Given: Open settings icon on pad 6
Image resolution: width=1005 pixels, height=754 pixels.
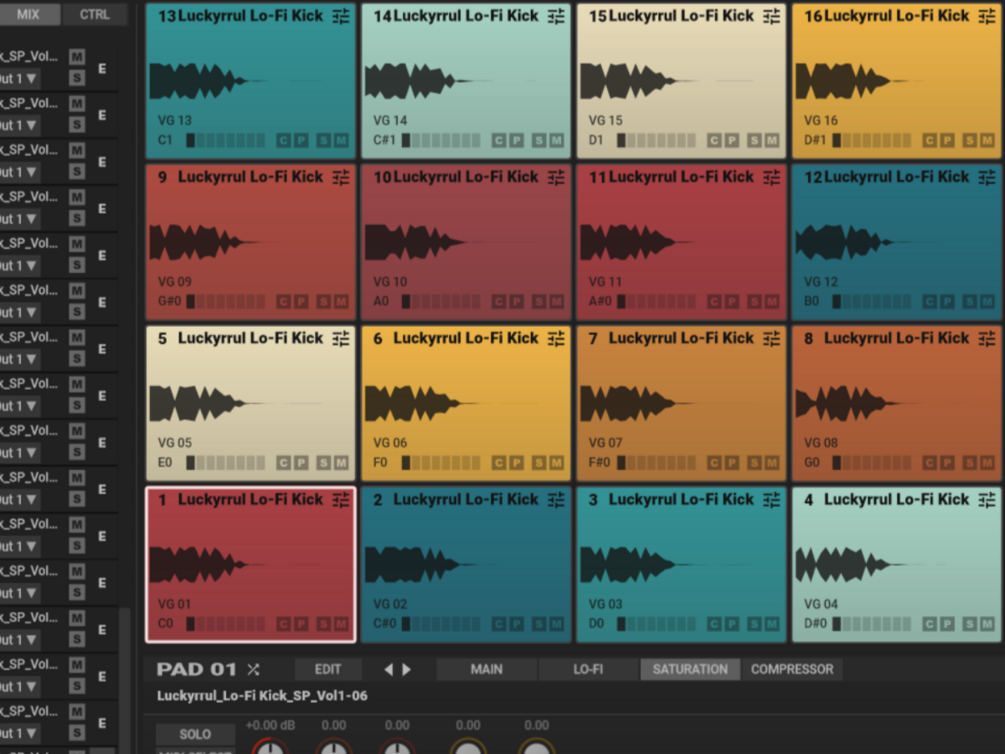Looking at the screenshot, I should click(x=556, y=339).
